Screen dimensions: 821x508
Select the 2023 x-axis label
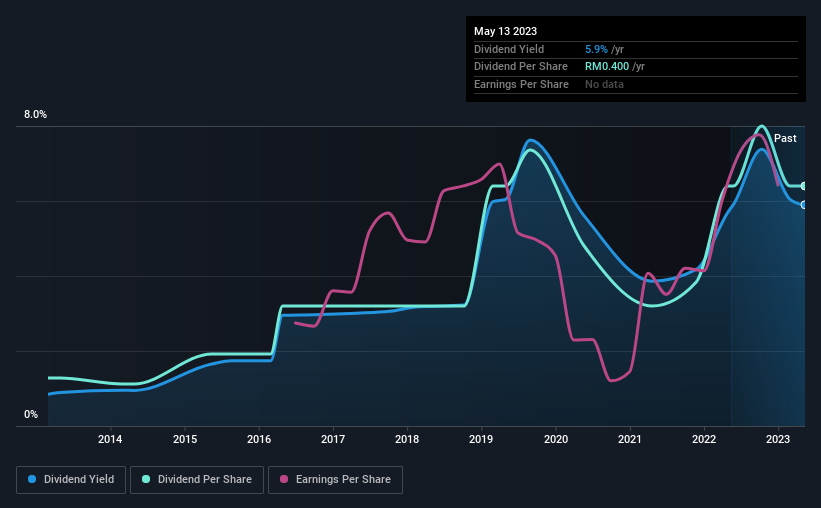pos(778,439)
